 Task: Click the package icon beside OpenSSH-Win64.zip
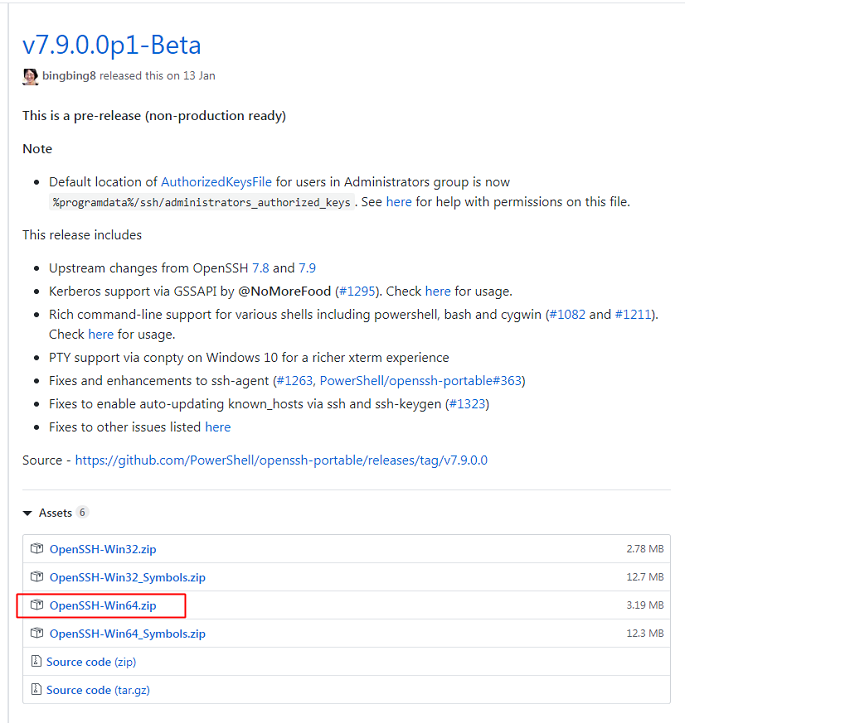(37, 605)
